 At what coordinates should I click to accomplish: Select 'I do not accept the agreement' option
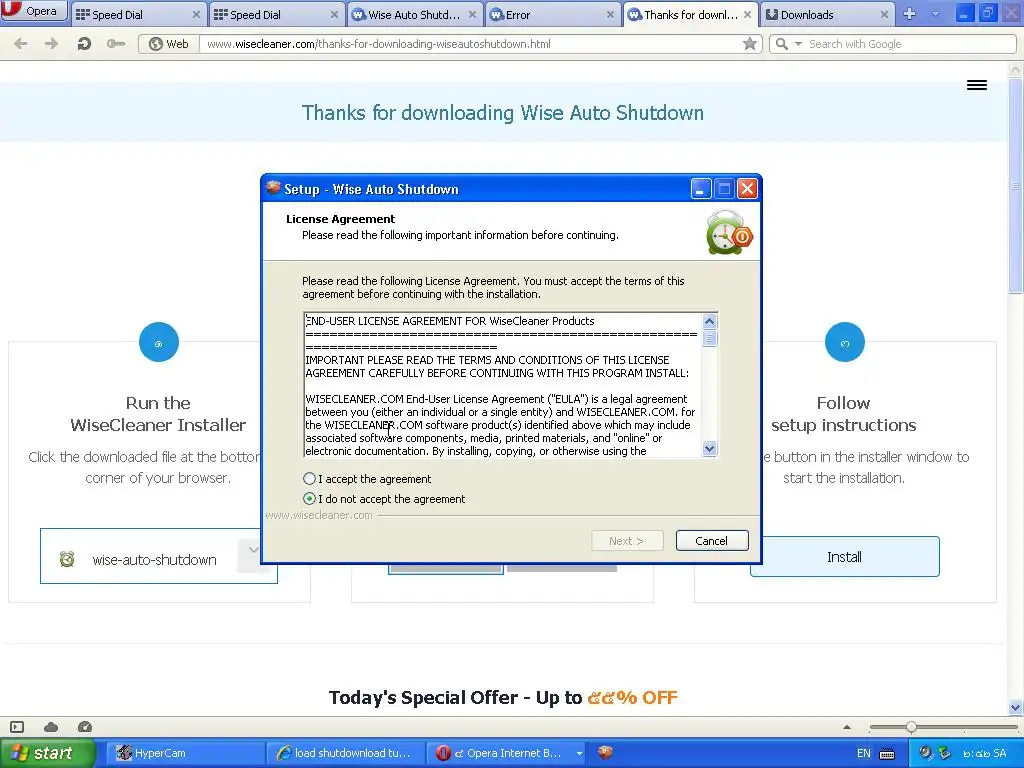310,499
